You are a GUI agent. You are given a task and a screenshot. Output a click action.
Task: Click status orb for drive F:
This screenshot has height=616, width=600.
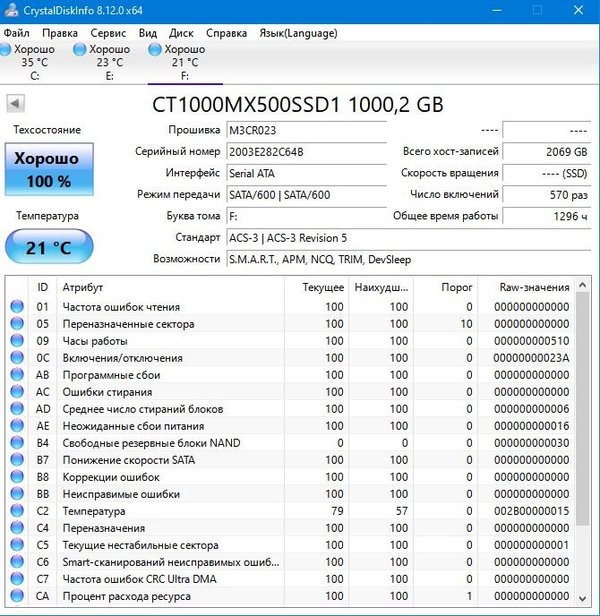pos(155,49)
